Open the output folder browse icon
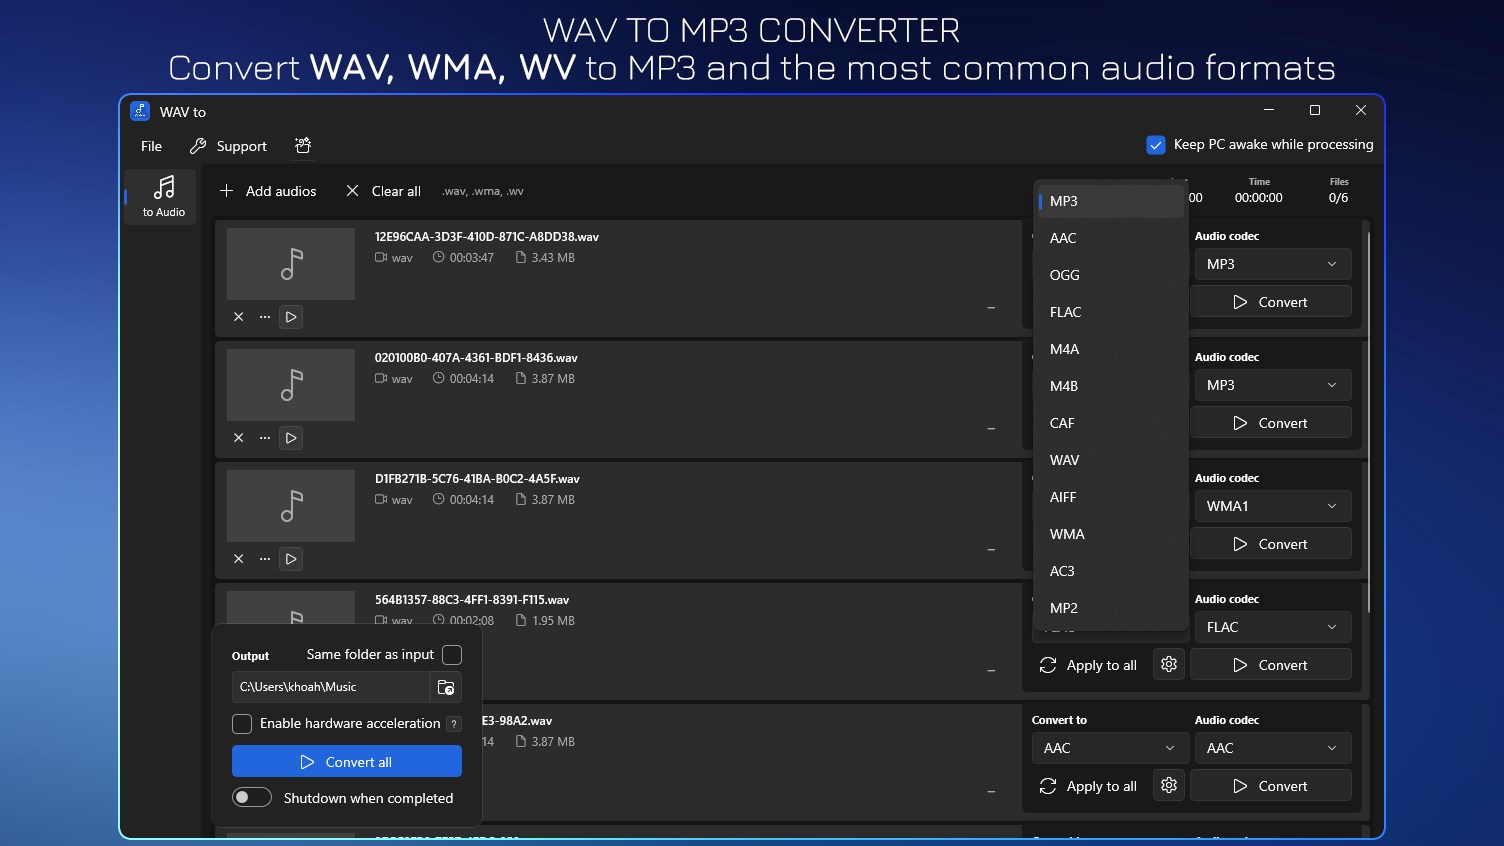This screenshot has height=846, width=1504. [446, 687]
